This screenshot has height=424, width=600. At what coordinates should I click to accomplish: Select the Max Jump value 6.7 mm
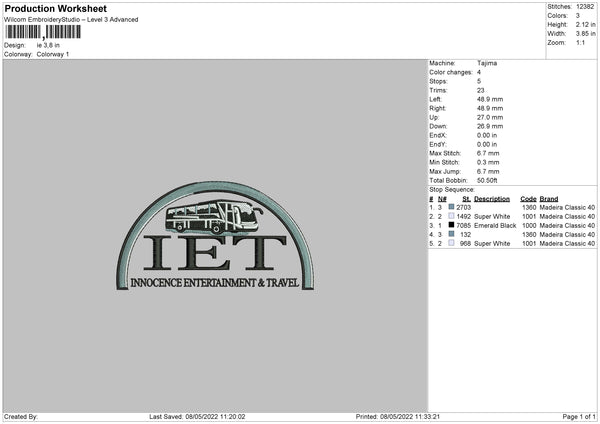488,171
